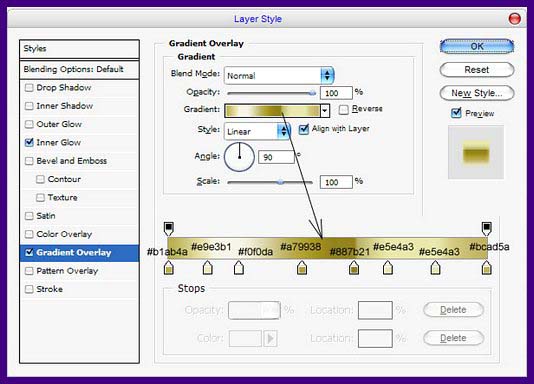Uncheck the Preview checkbox
Viewport: 534px width, 384px height.
pos(456,113)
